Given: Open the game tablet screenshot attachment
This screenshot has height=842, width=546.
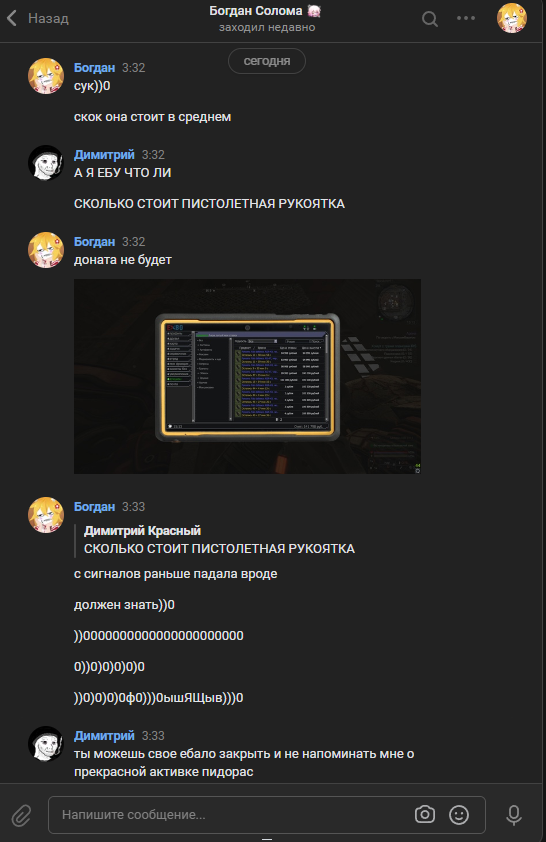Looking at the screenshot, I should (247, 376).
